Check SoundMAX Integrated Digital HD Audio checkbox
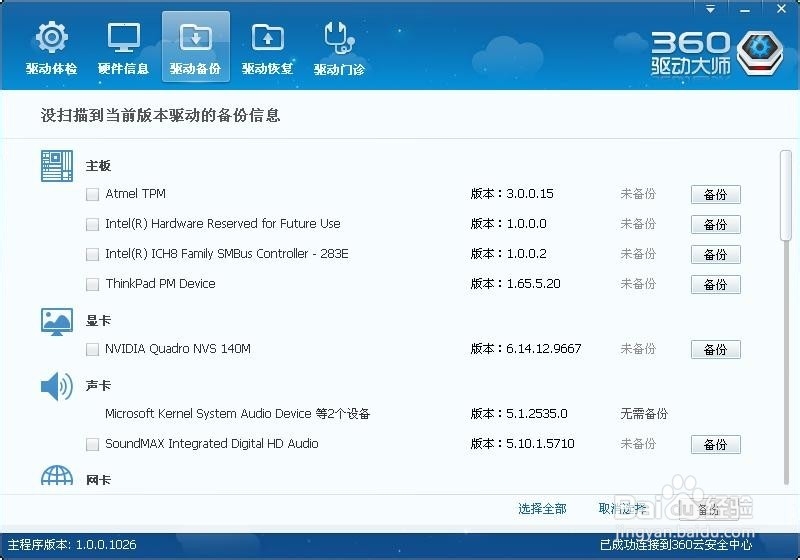 (x=92, y=444)
